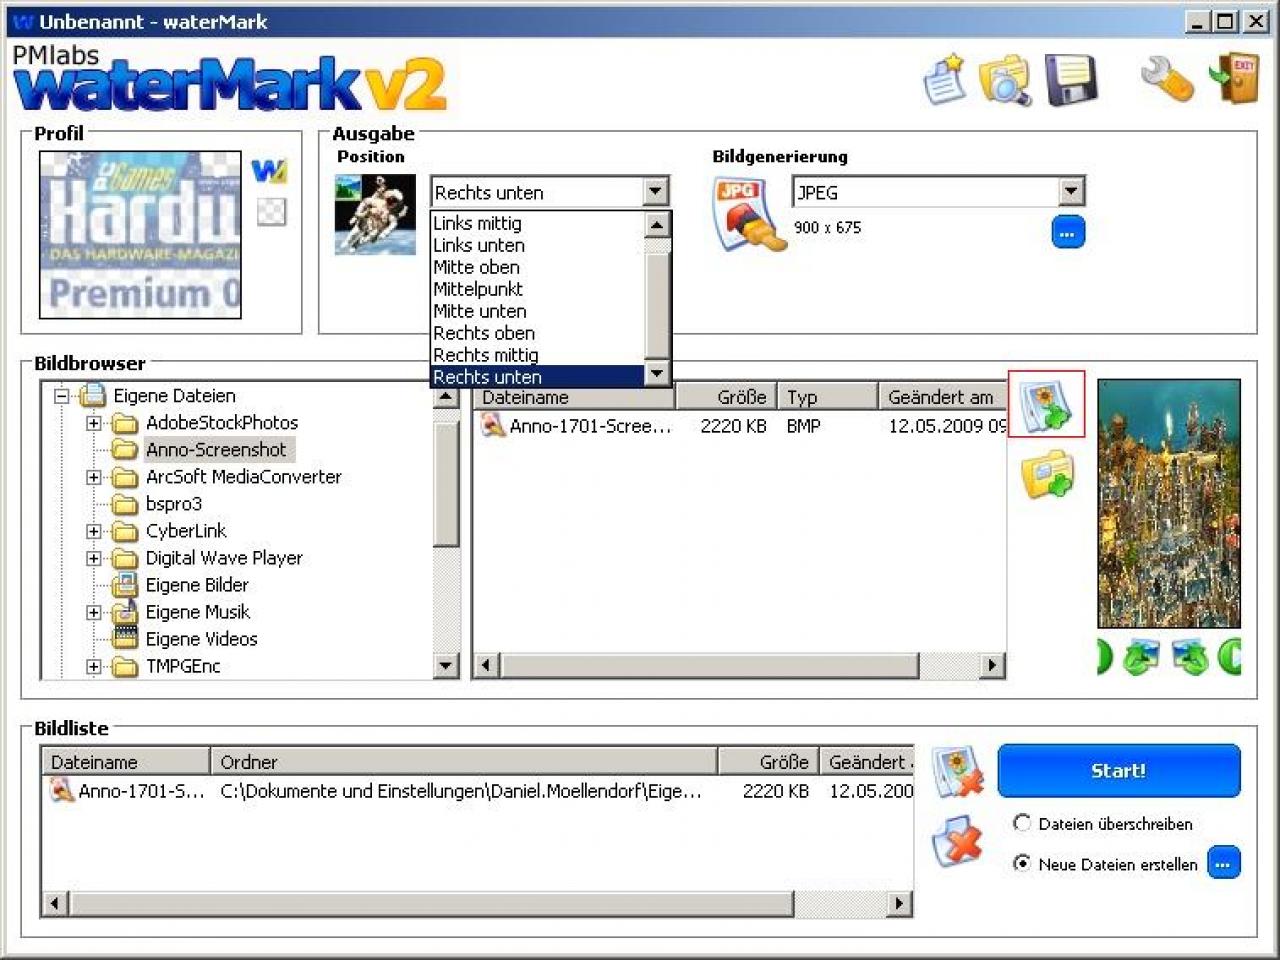Viewport: 1280px width, 960px height.
Task: Expand the AdobeStockPhotos folder node
Action: (x=94, y=423)
